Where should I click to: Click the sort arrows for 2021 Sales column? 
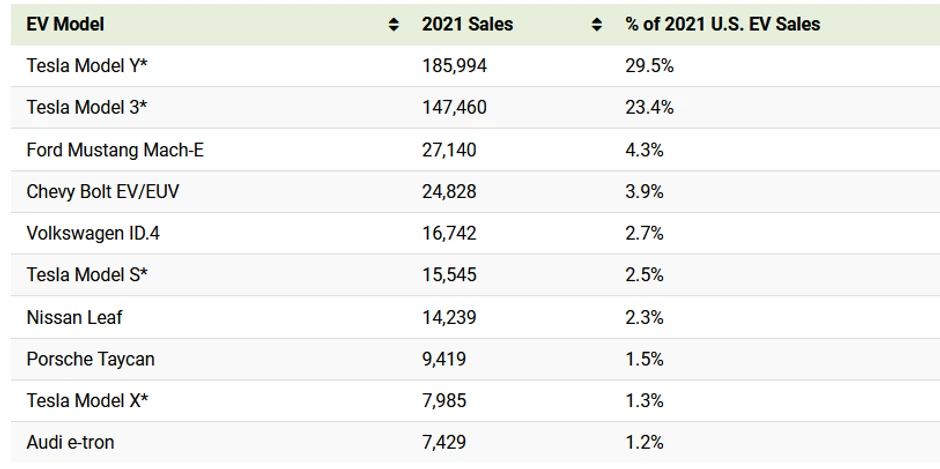[597, 24]
